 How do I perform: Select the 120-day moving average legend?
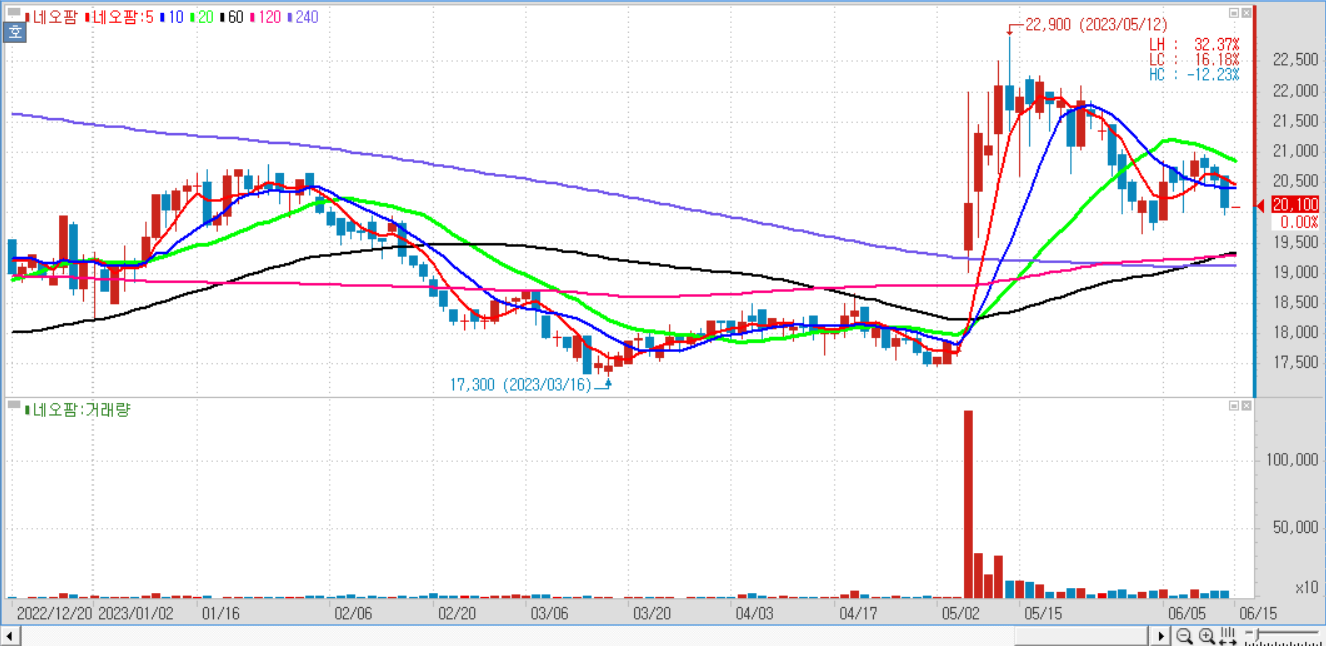point(264,16)
